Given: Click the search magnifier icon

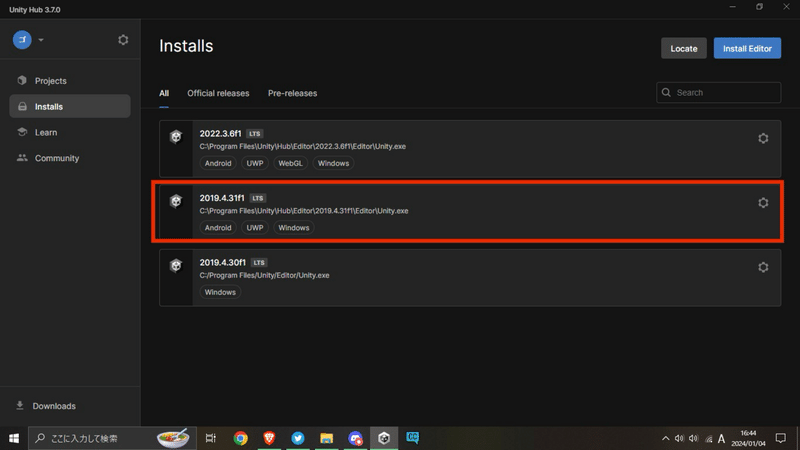Looking at the screenshot, I should click(666, 92).
